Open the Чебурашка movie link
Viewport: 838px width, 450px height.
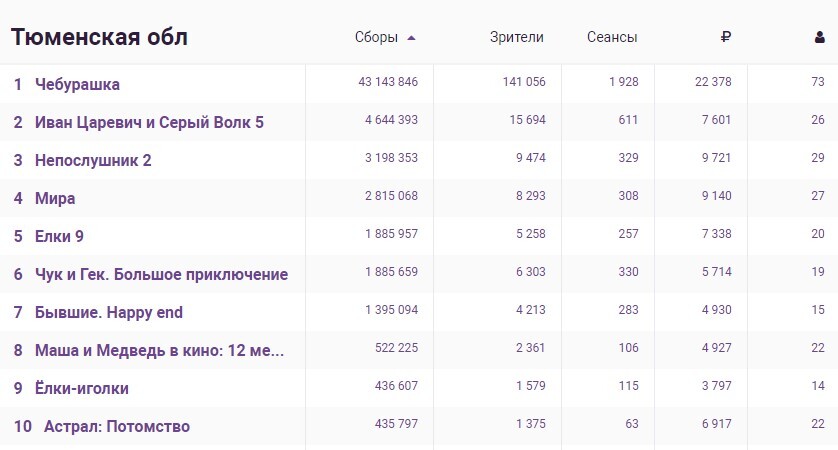(x=77, y=84)
